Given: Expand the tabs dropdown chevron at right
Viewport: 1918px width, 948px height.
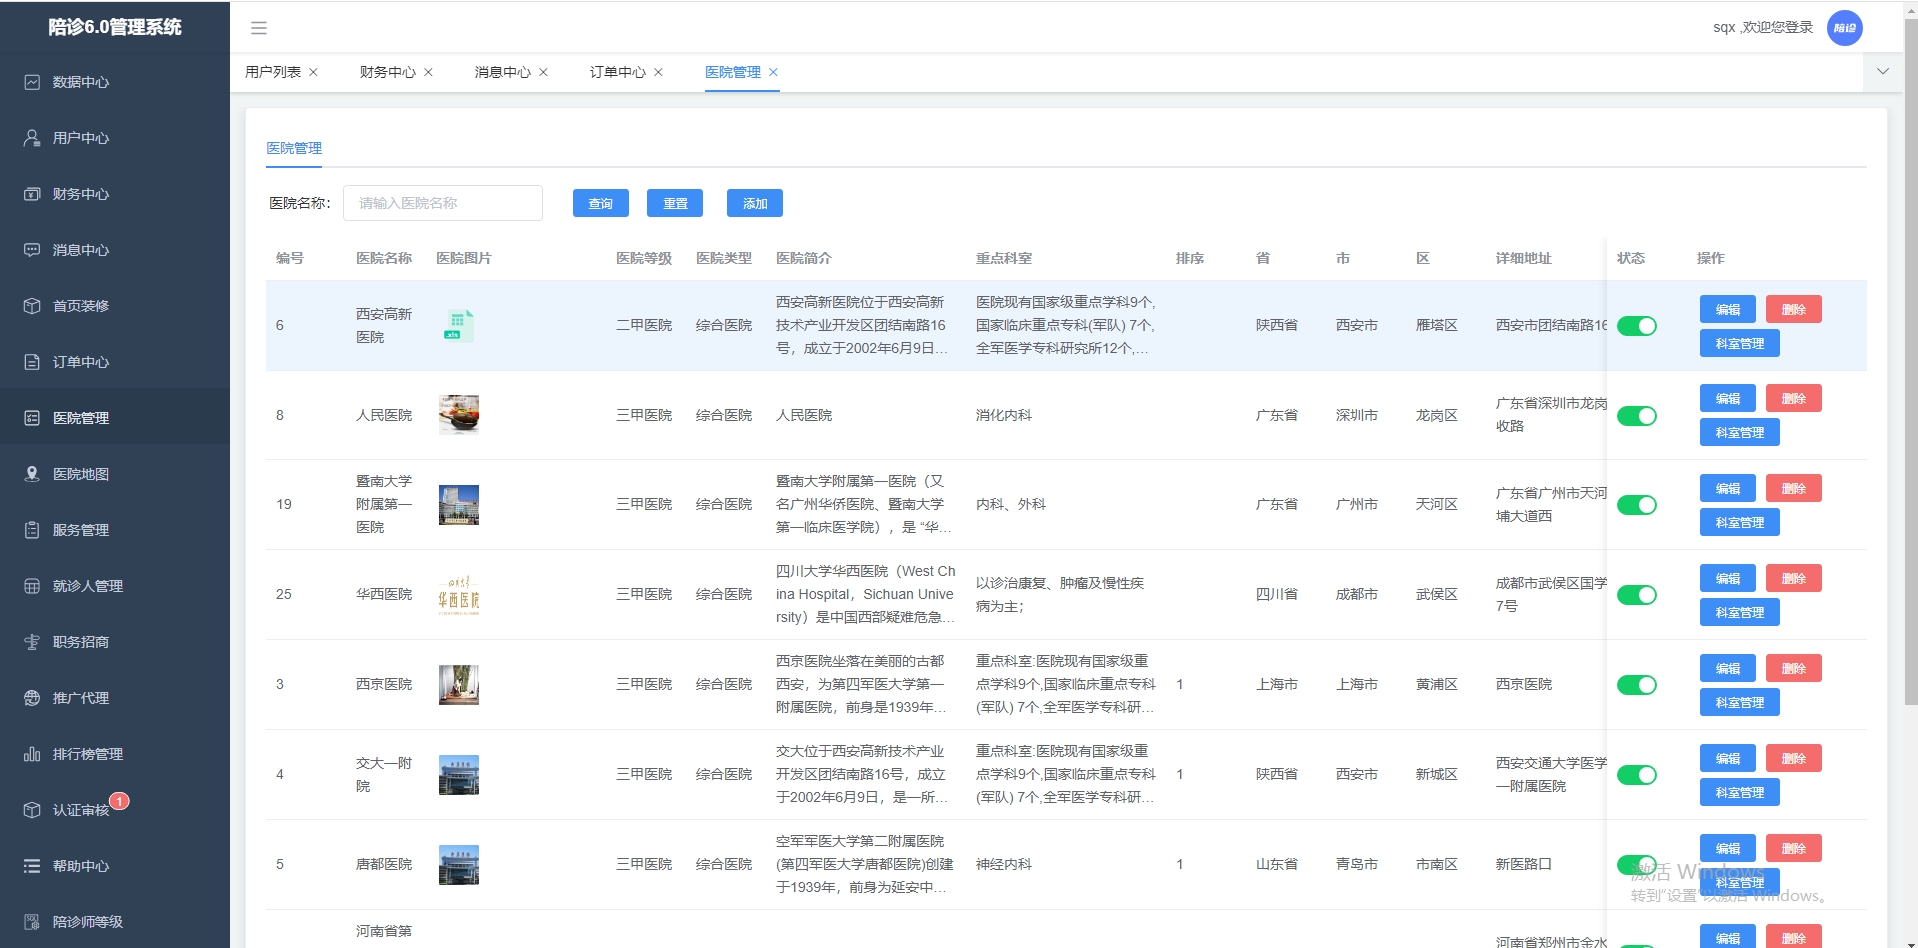Looking at the screenshot, I should click(1883, 72).
